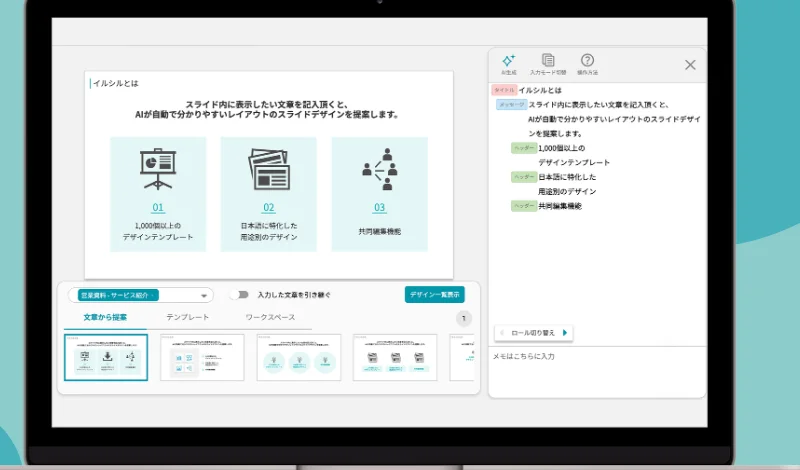Click 共同編集機能 line in the side panel
This screenshot has width=800, height=470.
(560, 206)
